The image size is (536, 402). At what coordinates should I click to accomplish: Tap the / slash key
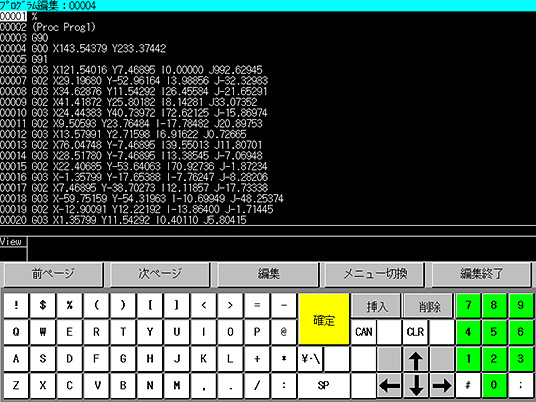tap(257, 386)
